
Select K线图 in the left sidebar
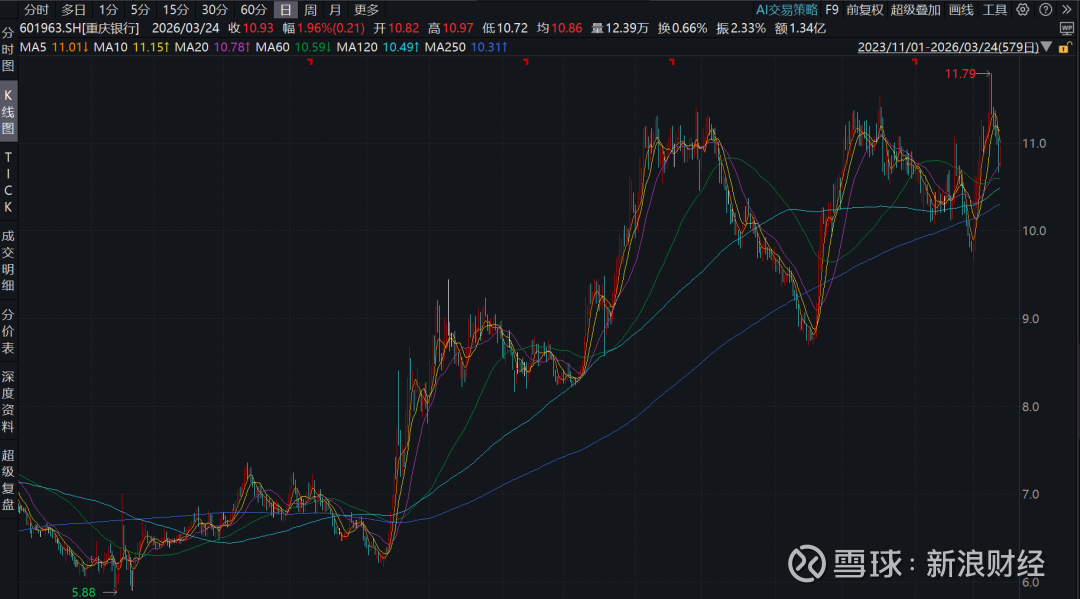coord(8,112)
